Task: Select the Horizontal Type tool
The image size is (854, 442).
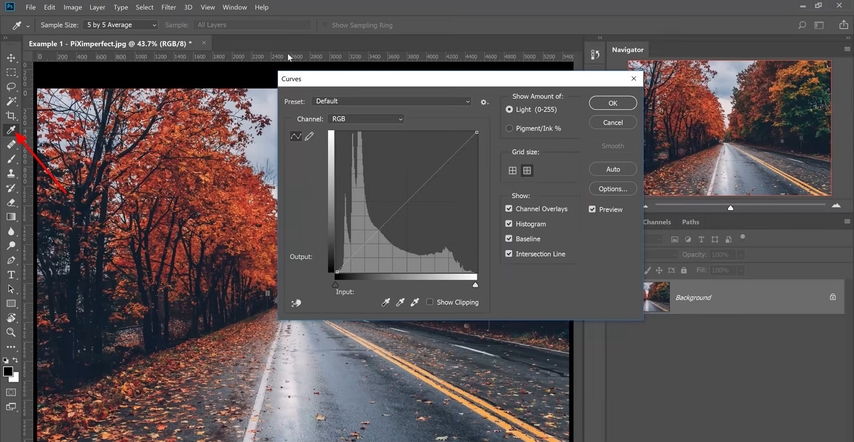Action: pyautogui.click(x=11, y=274)
